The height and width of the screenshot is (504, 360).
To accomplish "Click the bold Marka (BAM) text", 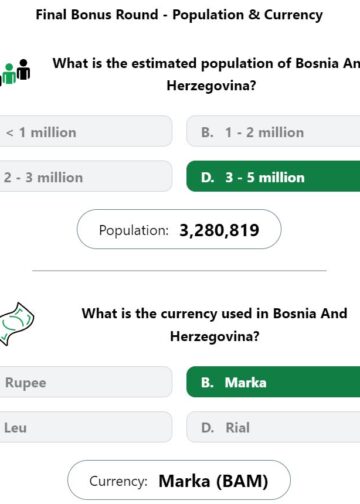I will [213, 481].
